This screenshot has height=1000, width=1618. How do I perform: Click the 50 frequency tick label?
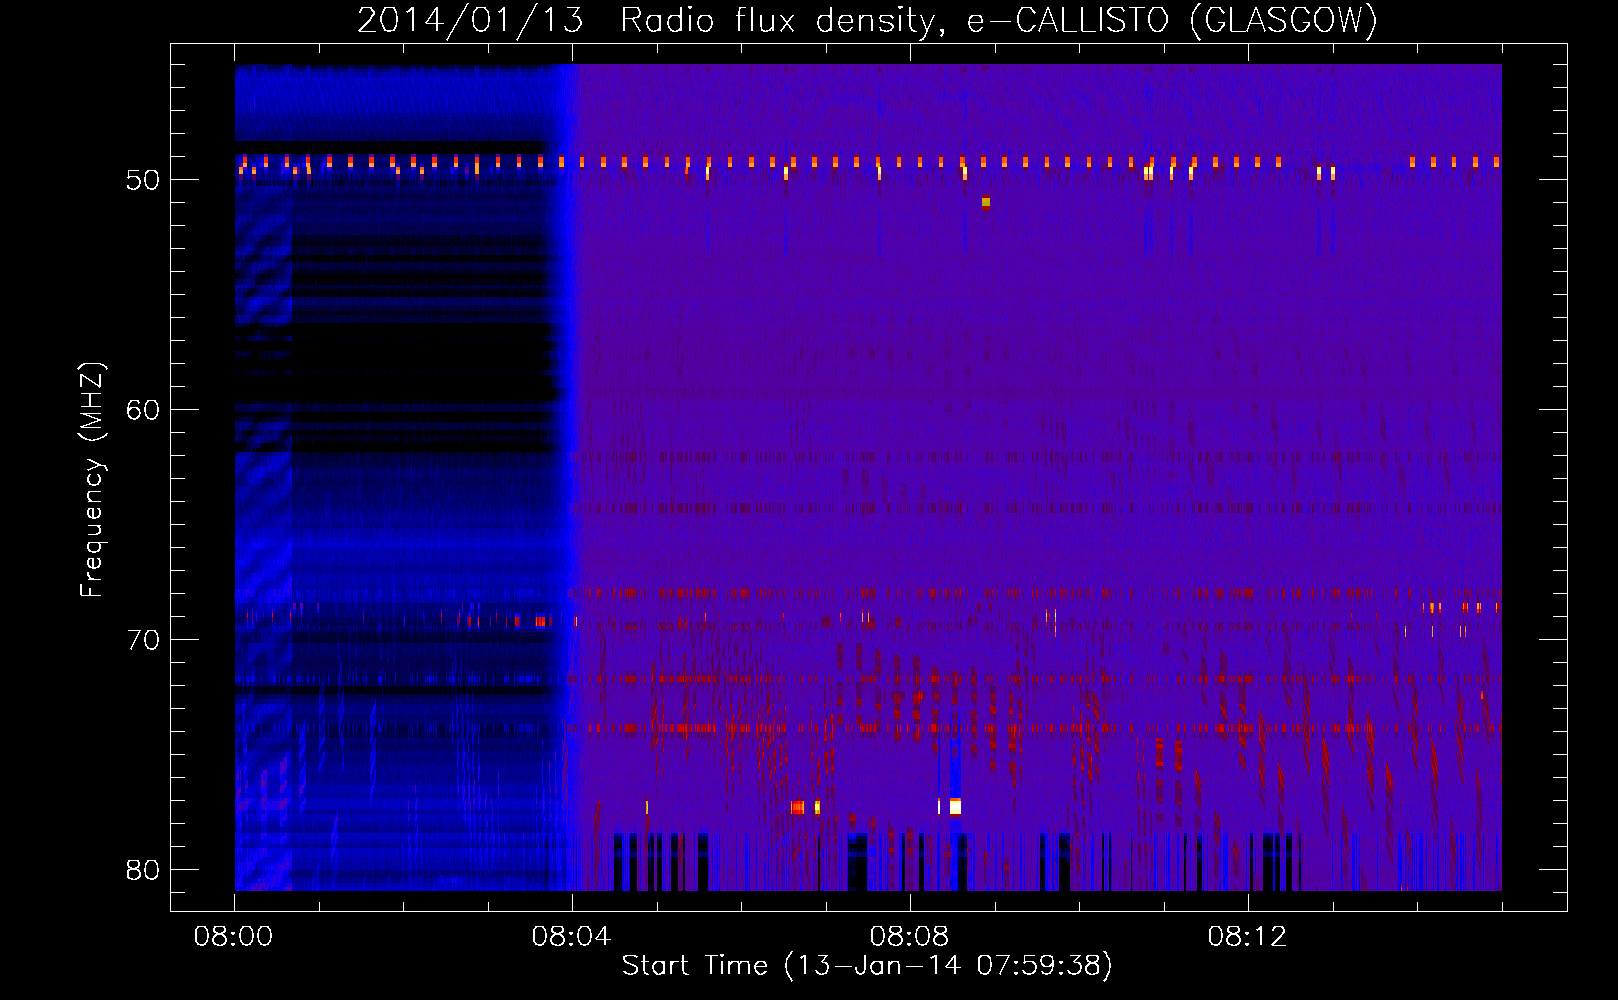click(143, 180)
